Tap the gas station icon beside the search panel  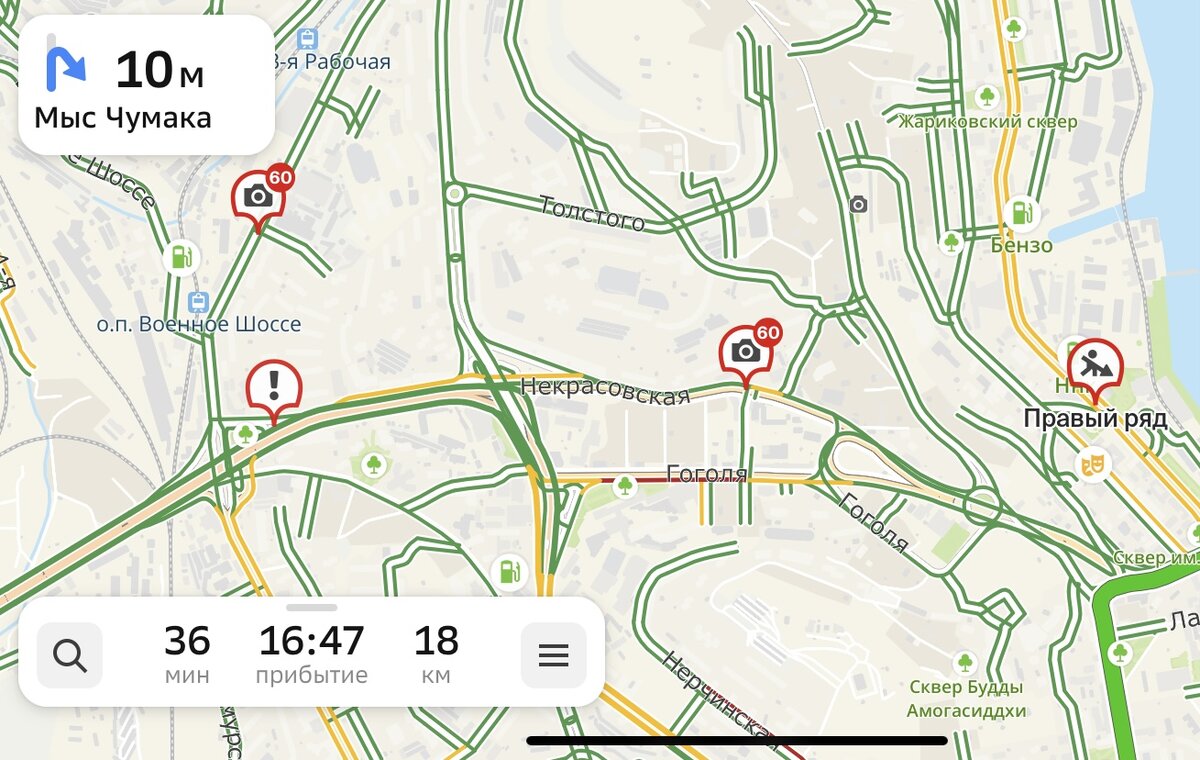coord(510,573)
